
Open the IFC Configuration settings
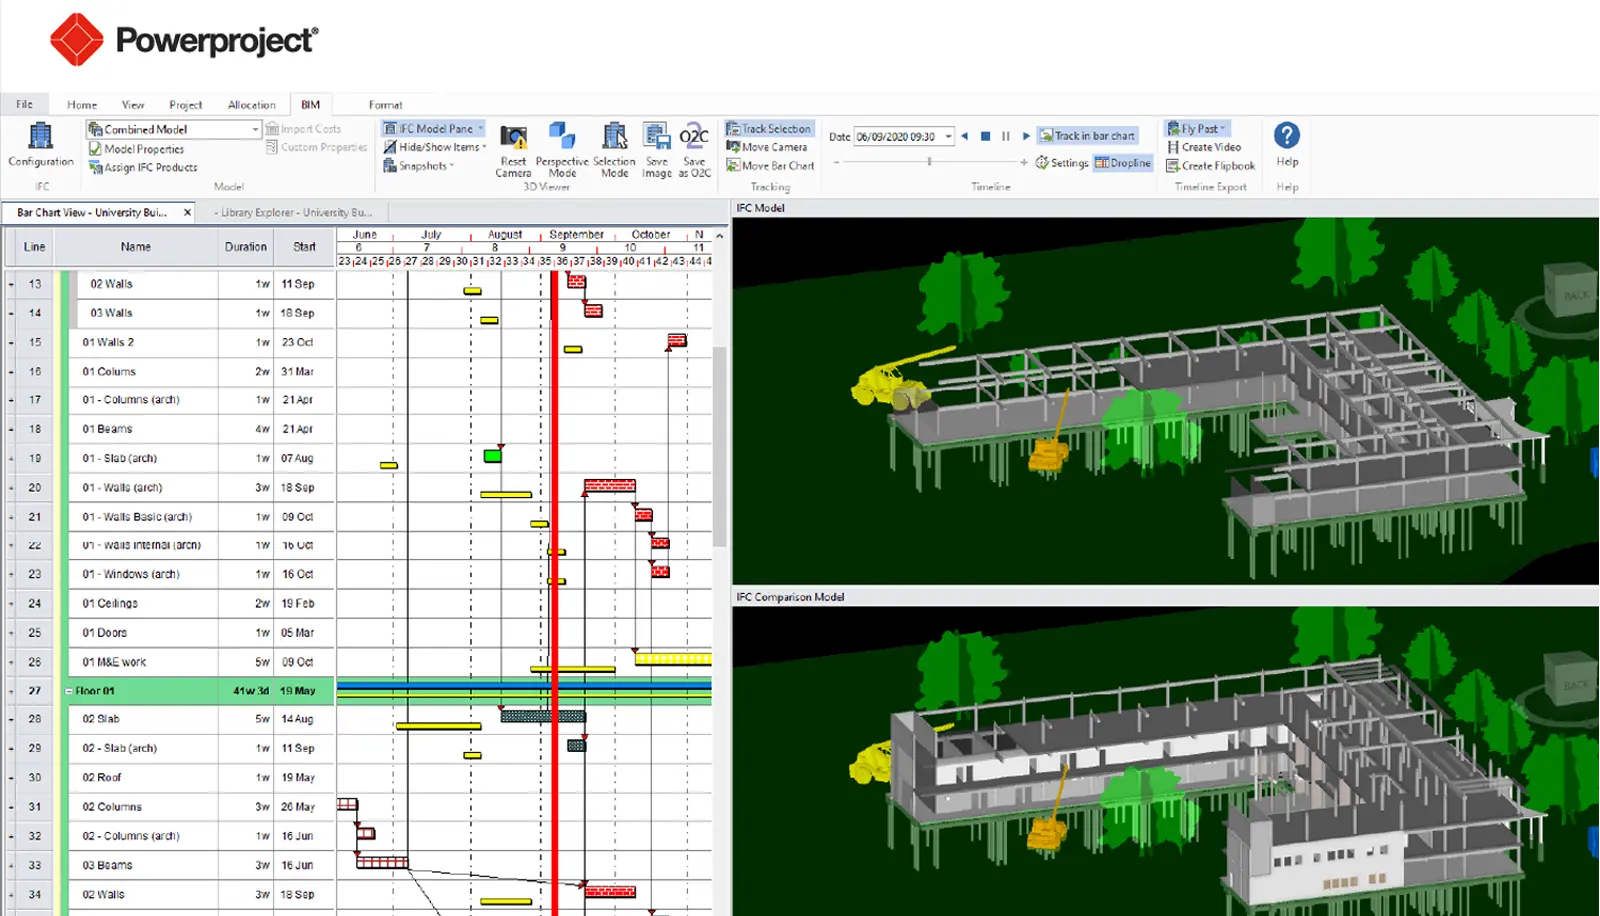point(40,146)
